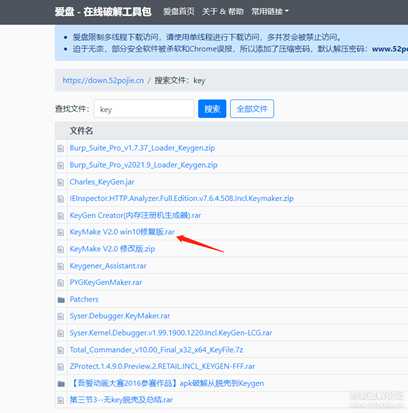Screen dimensions: 408x413
Task: Click the 全部文件 button
Action: (x=252, y=109)
